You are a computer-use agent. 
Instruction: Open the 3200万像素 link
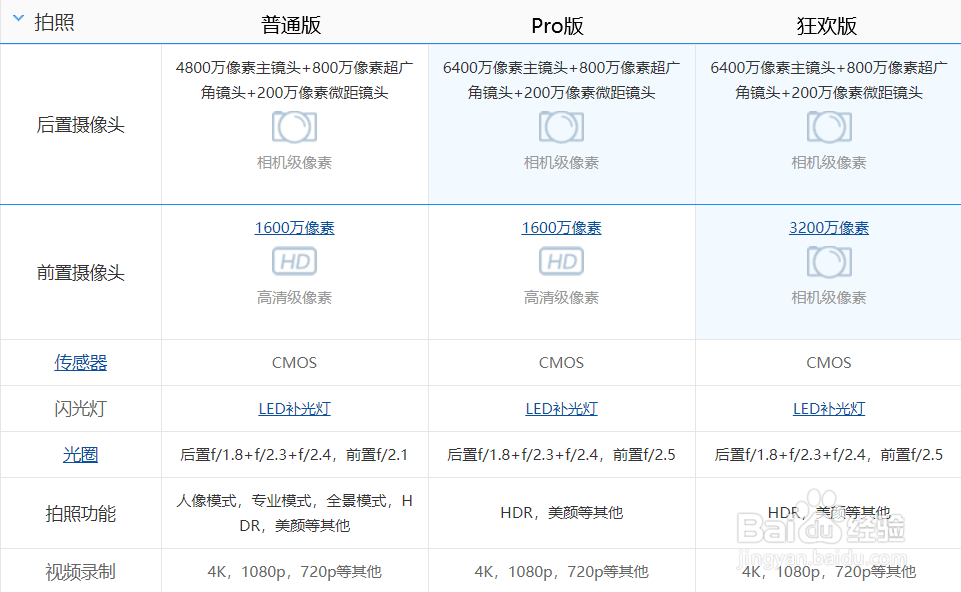(x=829, y=228)
